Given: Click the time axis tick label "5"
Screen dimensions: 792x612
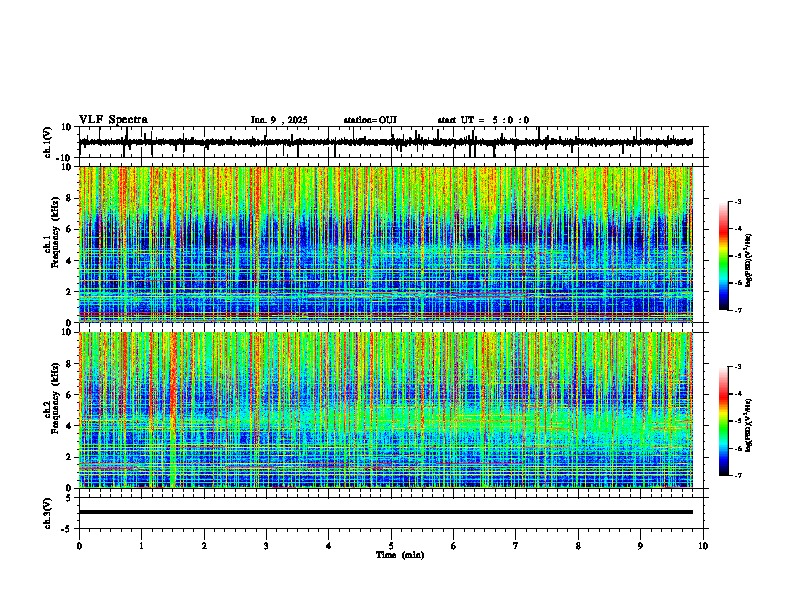Looking at the screenshot, I should tap(391, 546).
